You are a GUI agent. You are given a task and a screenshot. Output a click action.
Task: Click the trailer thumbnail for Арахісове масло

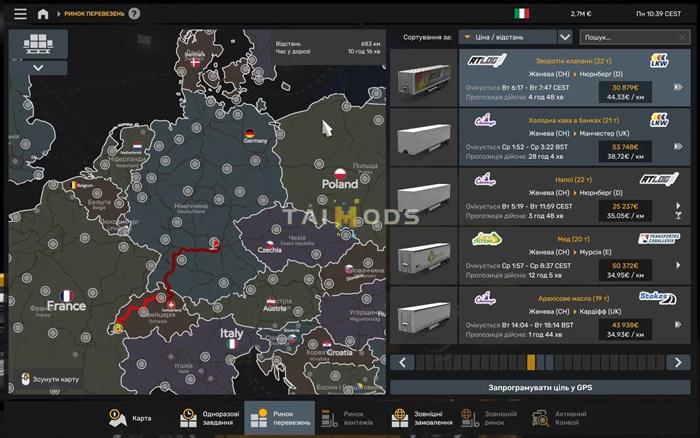pyautogui.click(x=424, y=315)
